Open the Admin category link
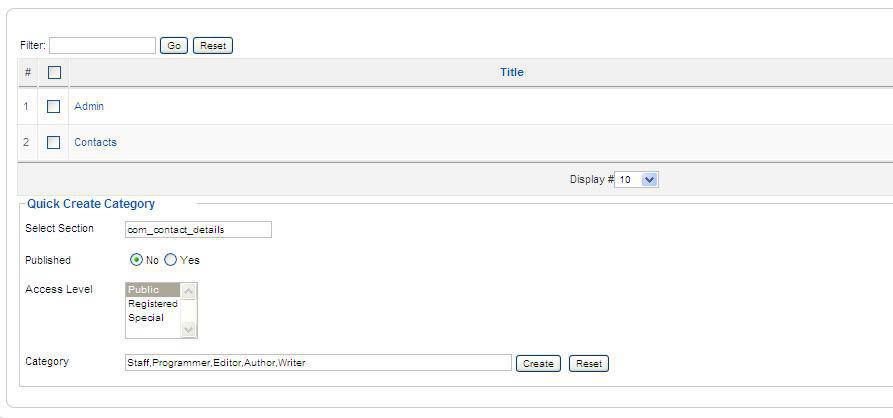Viewport: 893px width, 418px height. click(x=89, y=106)
